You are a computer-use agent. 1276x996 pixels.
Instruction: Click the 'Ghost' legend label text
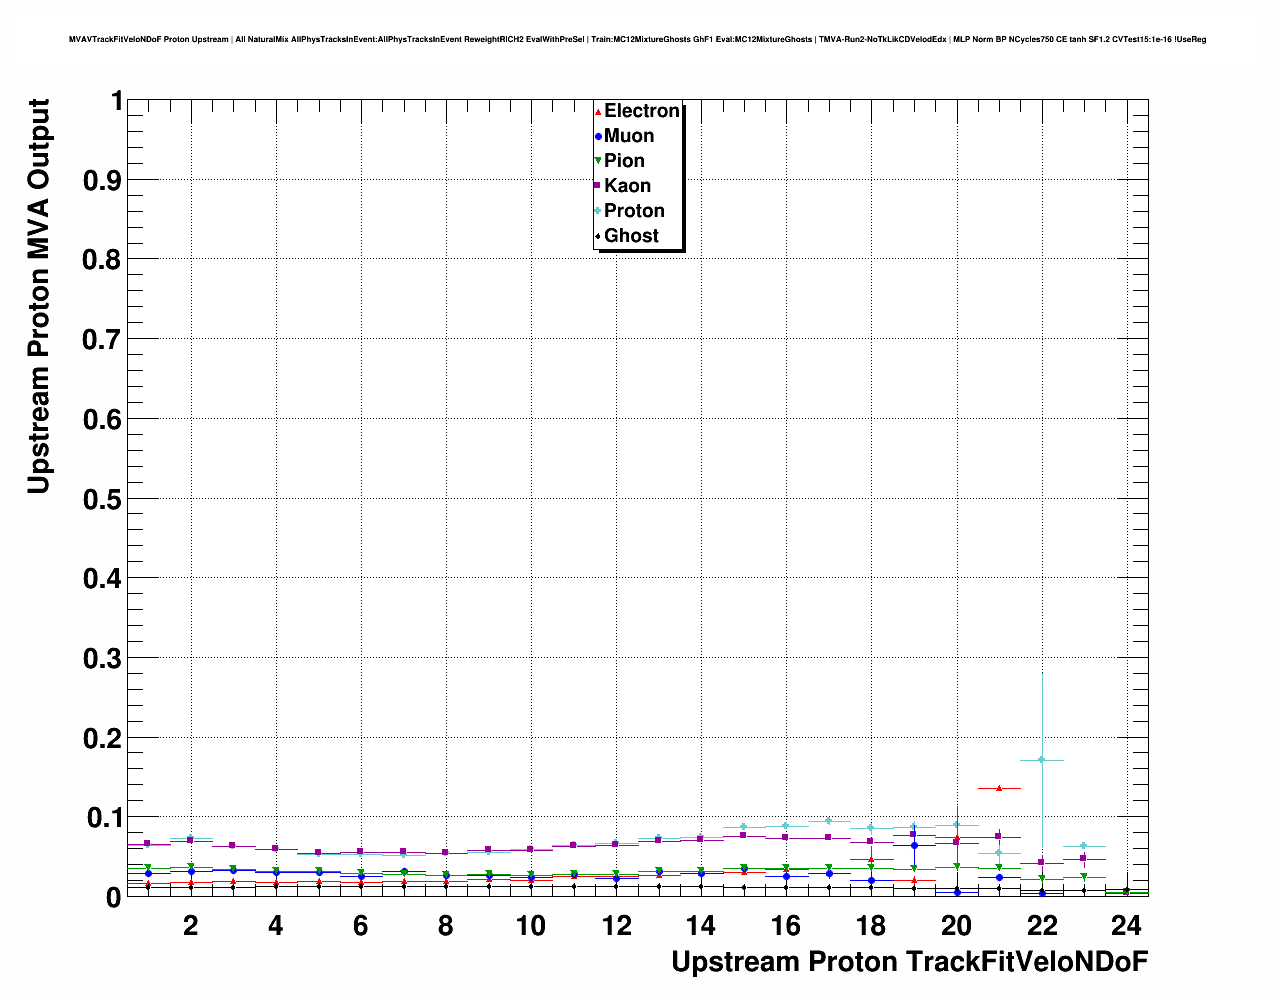[x=631, y=236]
